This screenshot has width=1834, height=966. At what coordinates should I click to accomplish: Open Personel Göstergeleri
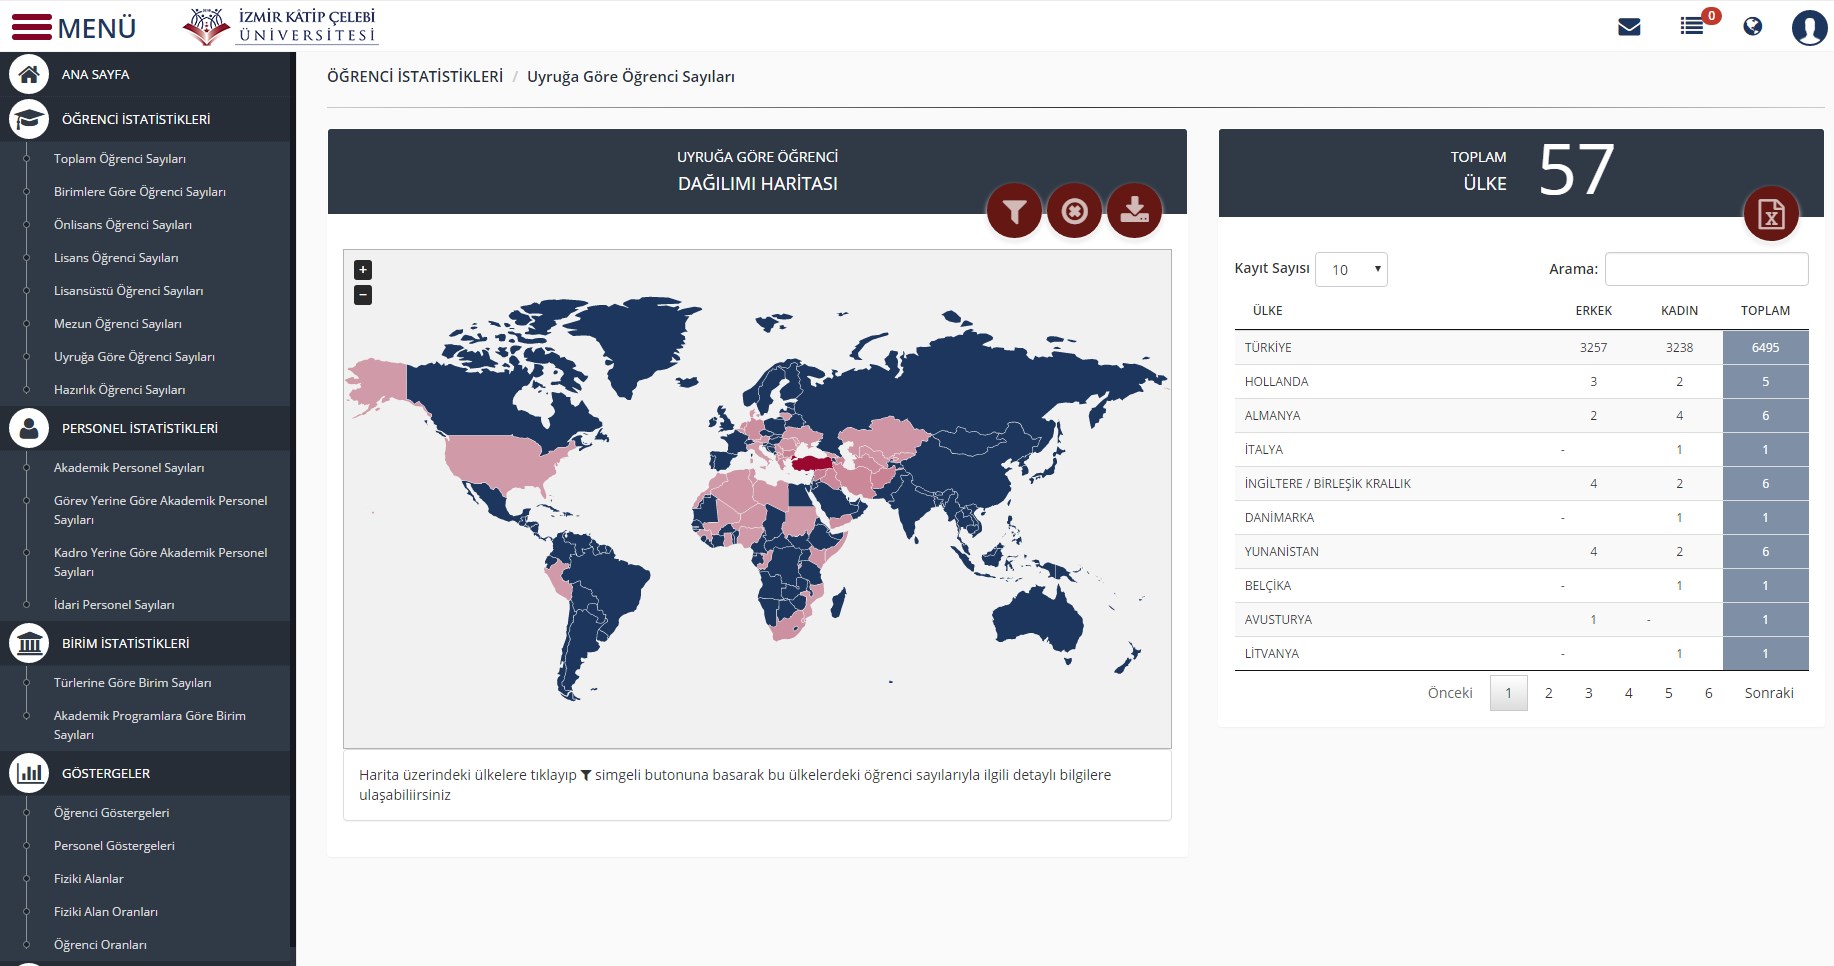tap(114, 846)
